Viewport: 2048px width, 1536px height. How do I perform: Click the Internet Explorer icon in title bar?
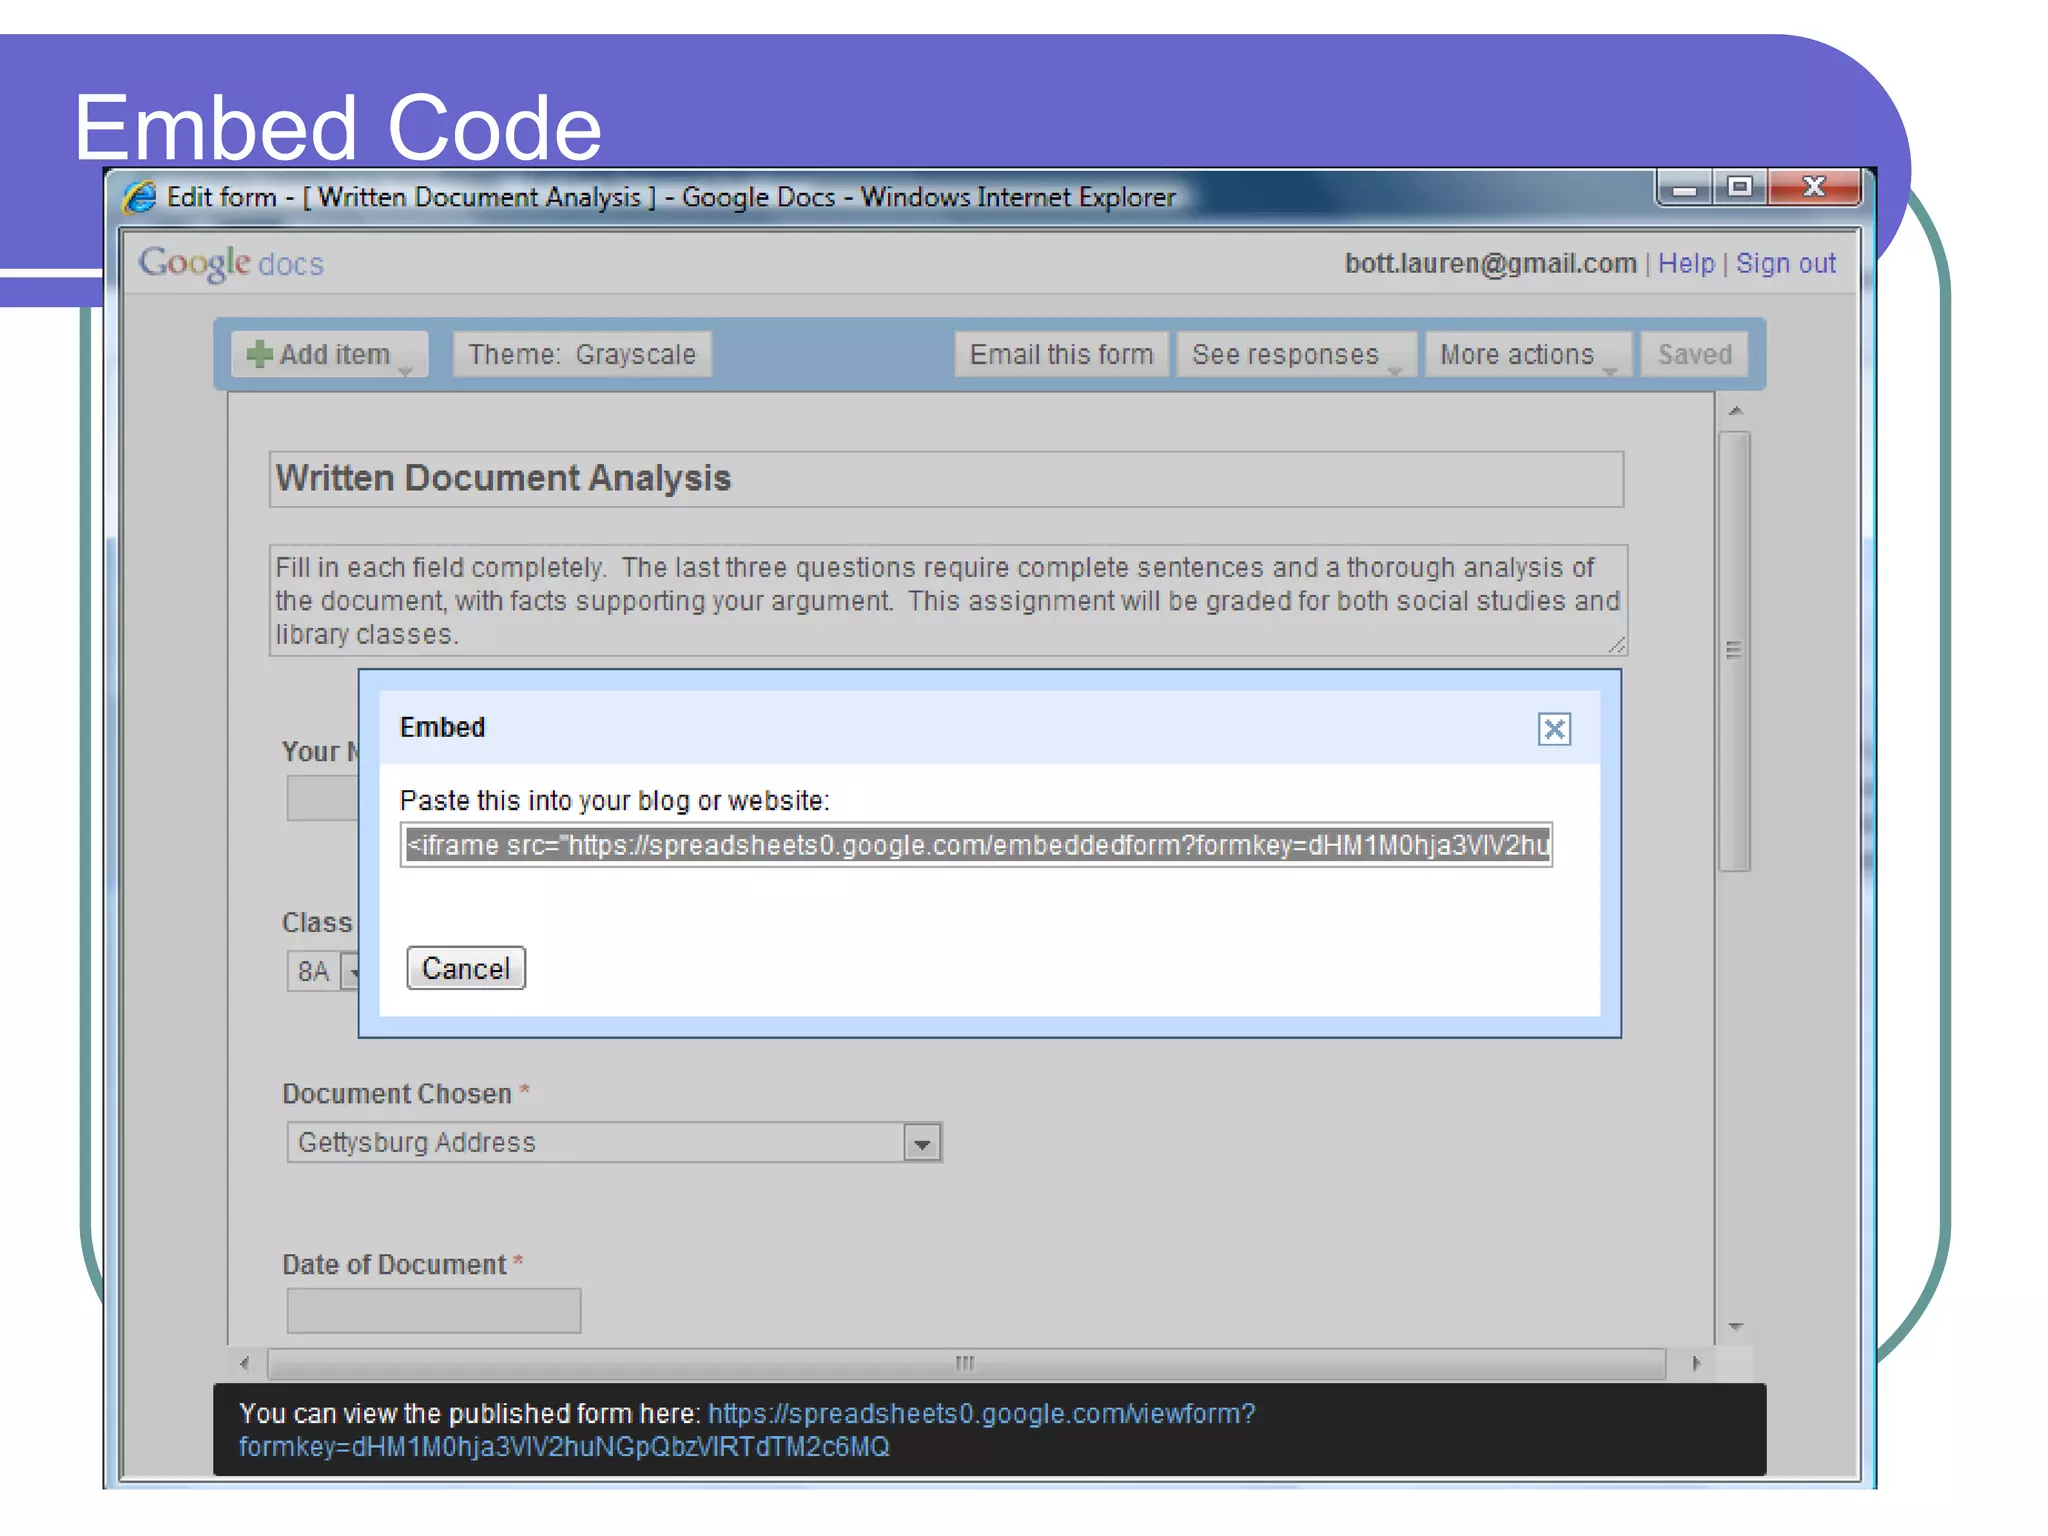tap(140, 197)
